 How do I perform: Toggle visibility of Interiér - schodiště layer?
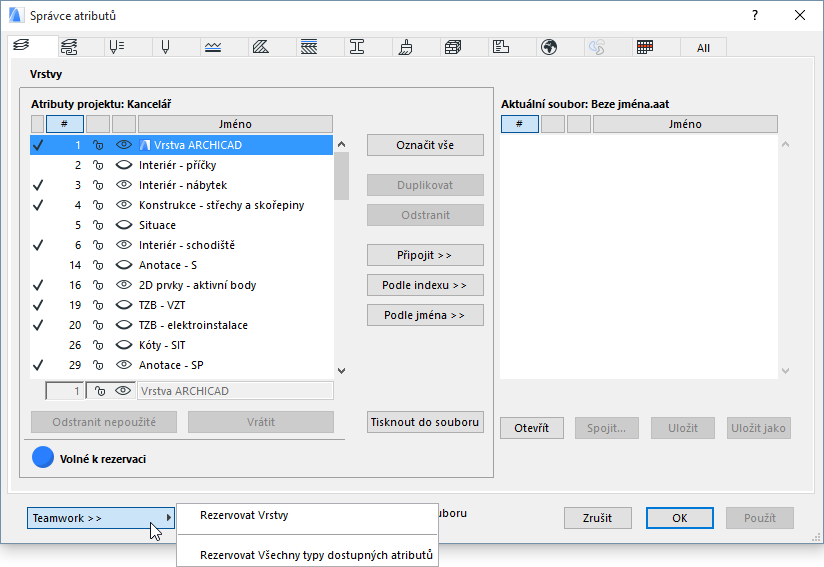(124, 245)
